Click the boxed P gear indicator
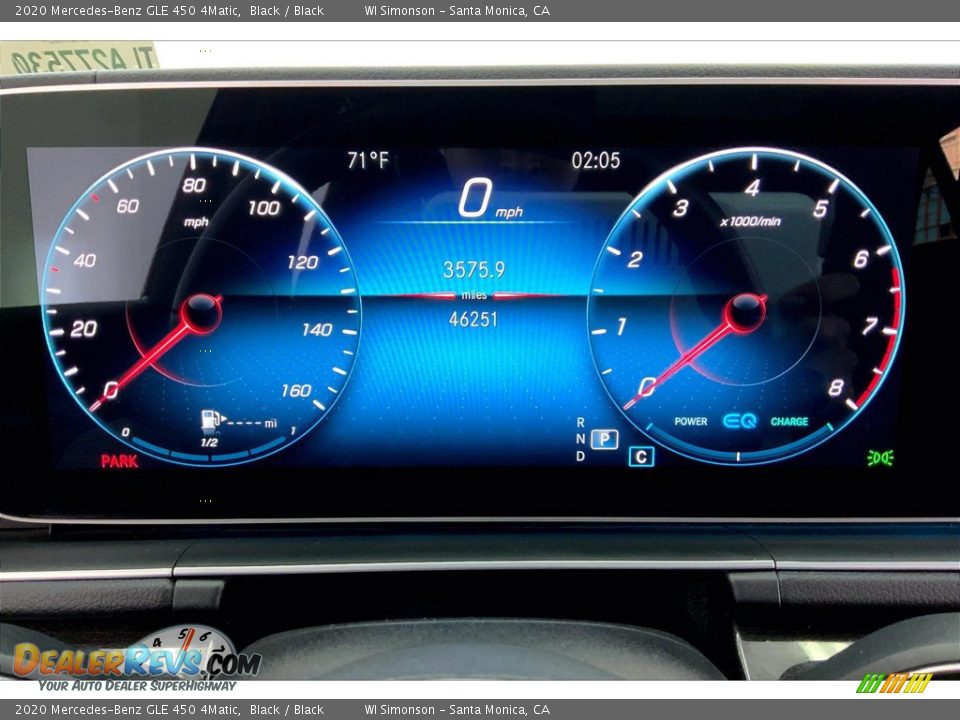960x720 pixels. click(x=604, y=439)
